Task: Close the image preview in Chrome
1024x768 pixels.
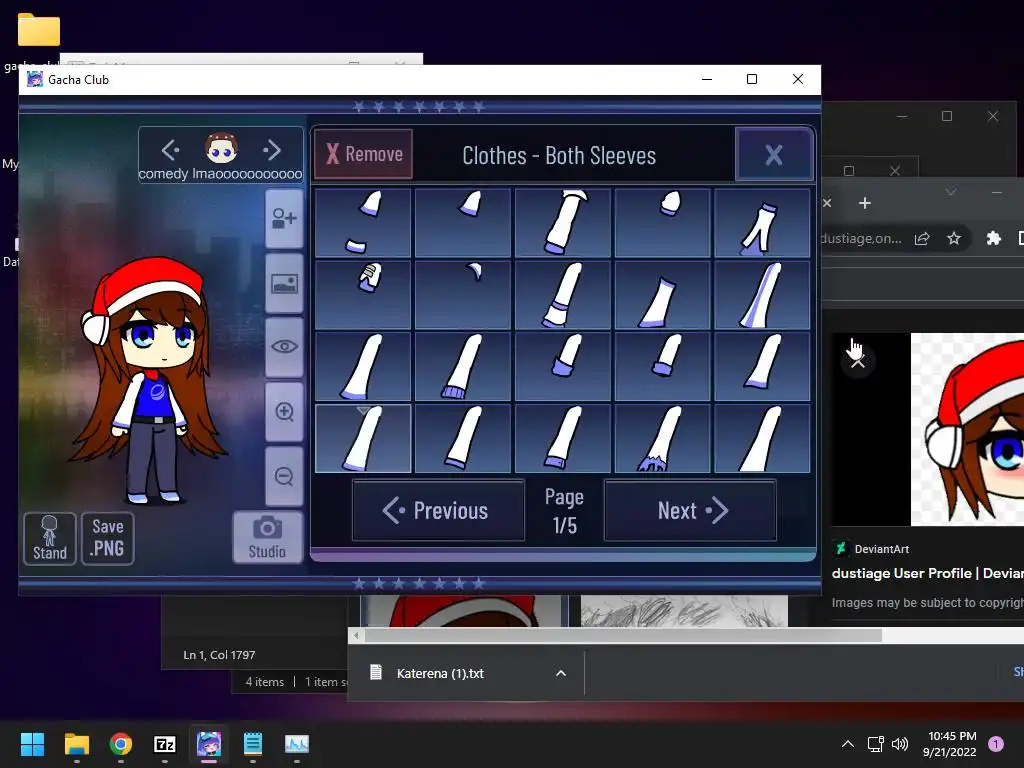Action: tap(858, 360)
